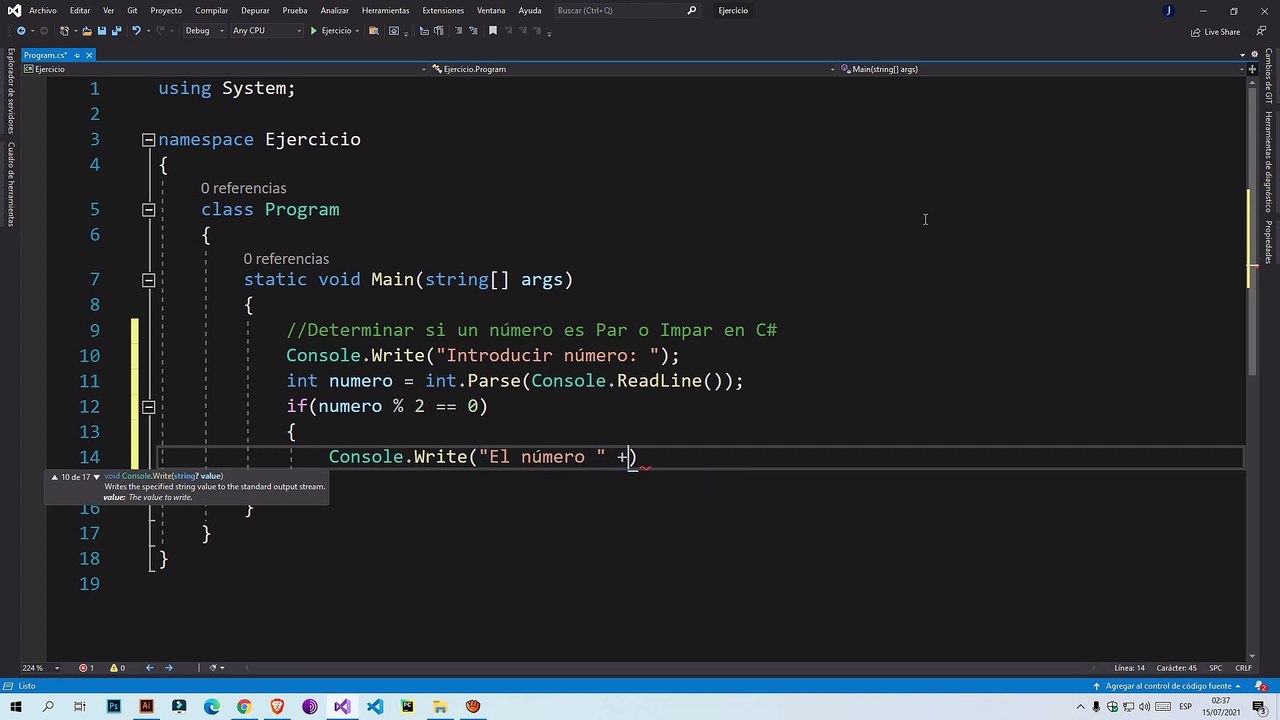Open the Herramientas menu
1280x720 pixels.
pyautogui.click(x=385, y=10)
